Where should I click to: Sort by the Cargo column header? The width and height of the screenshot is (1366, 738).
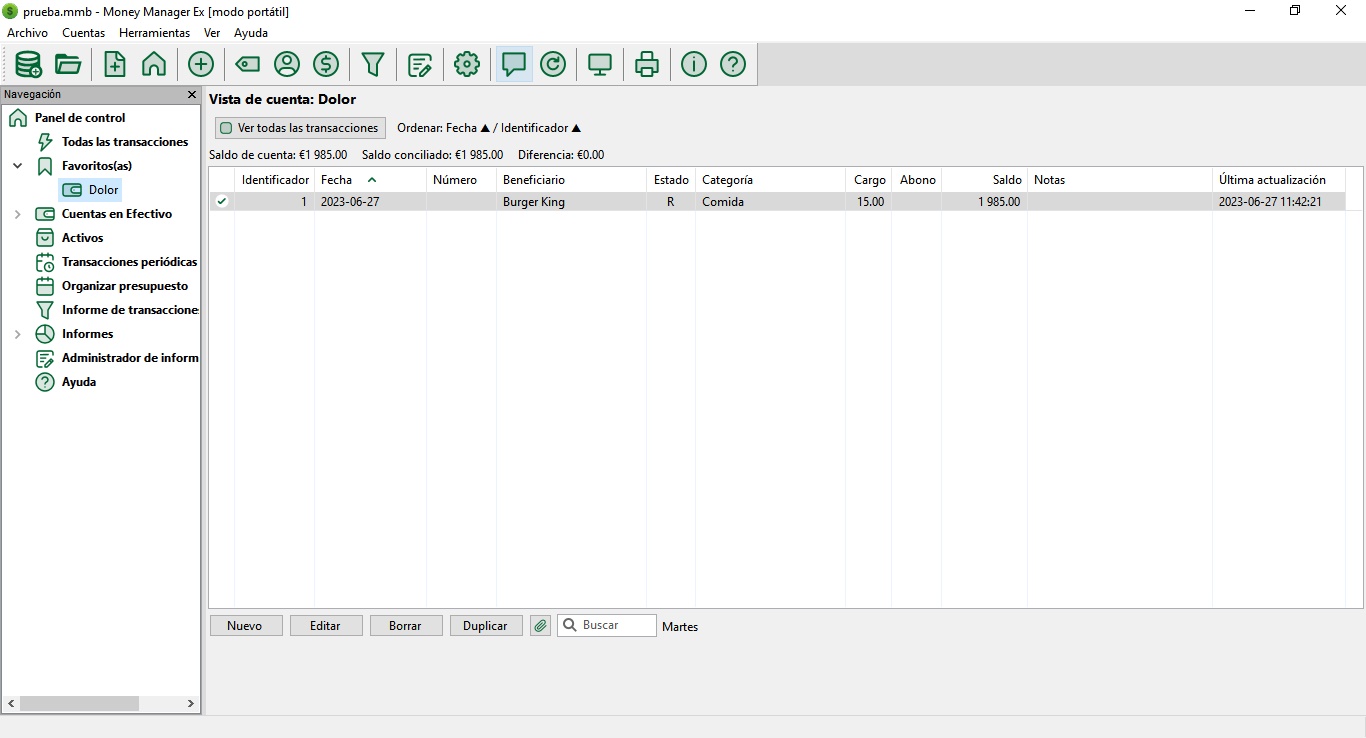868,180
